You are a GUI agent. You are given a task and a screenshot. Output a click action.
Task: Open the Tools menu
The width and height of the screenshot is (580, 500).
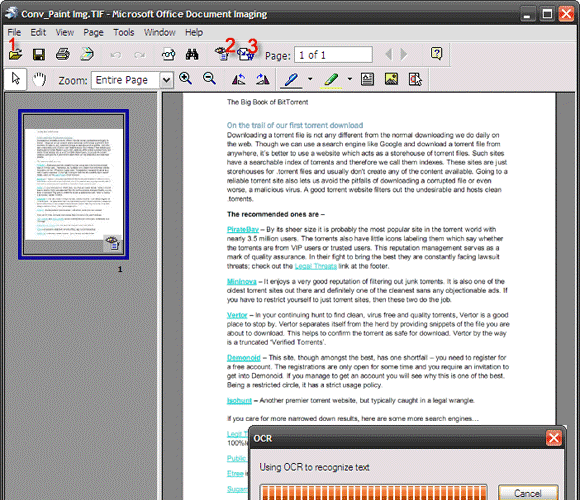(x=124, y=33)
